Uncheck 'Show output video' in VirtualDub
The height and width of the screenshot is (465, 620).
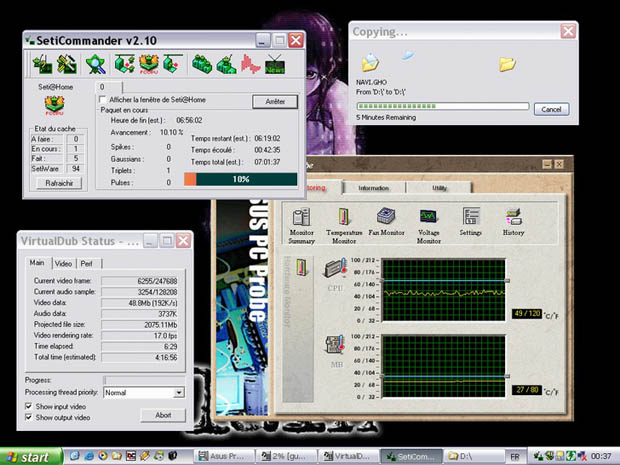(28, 417)
